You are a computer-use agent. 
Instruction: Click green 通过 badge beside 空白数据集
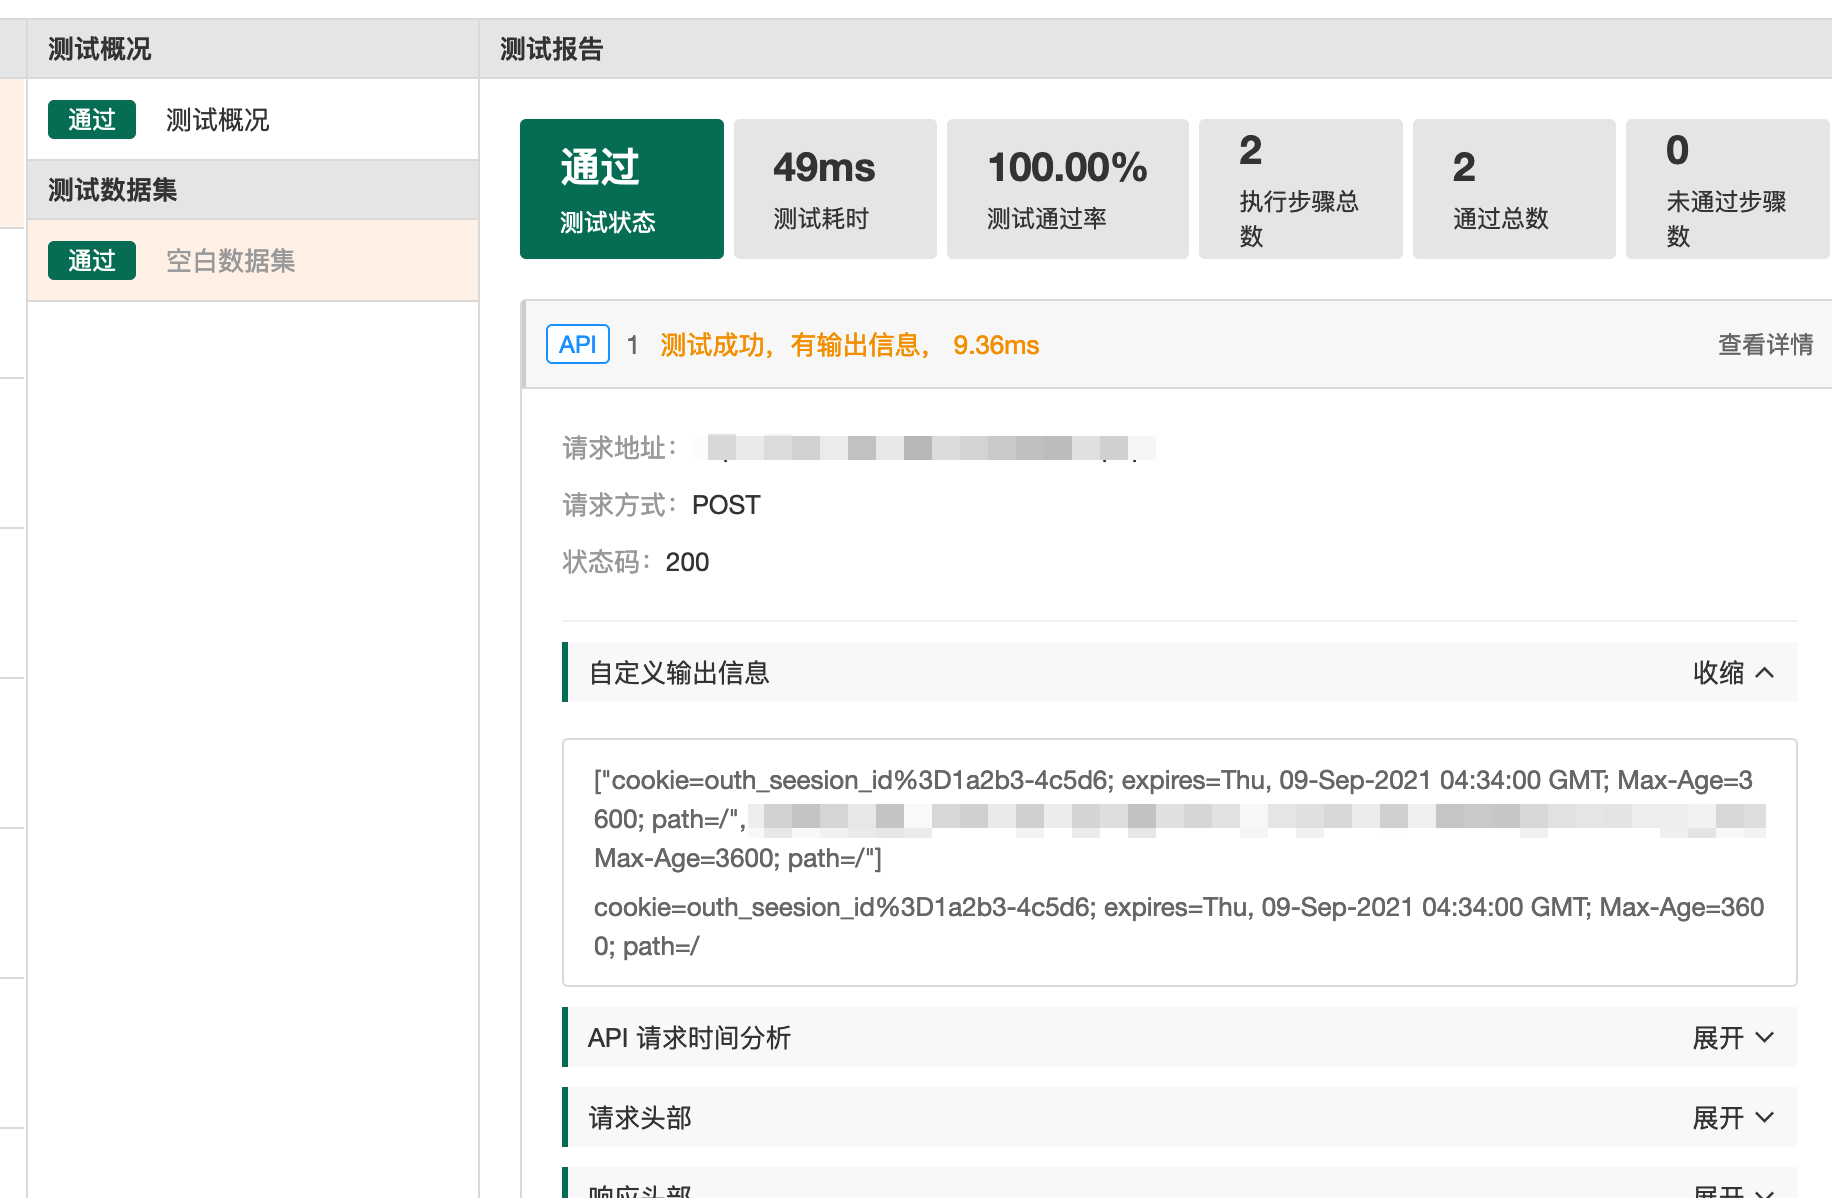coord(92,261)
